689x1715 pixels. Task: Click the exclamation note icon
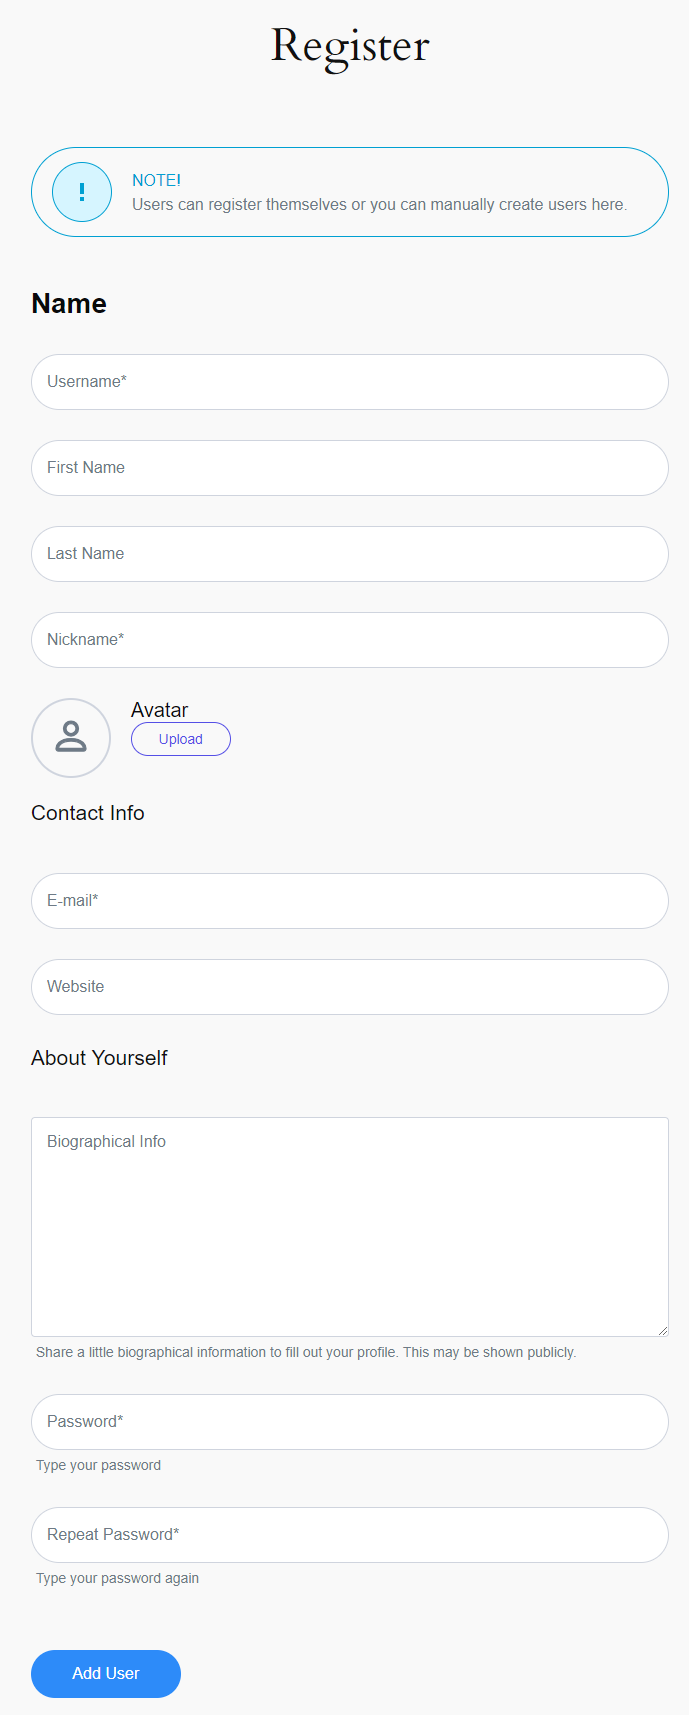tap(82, 192)
